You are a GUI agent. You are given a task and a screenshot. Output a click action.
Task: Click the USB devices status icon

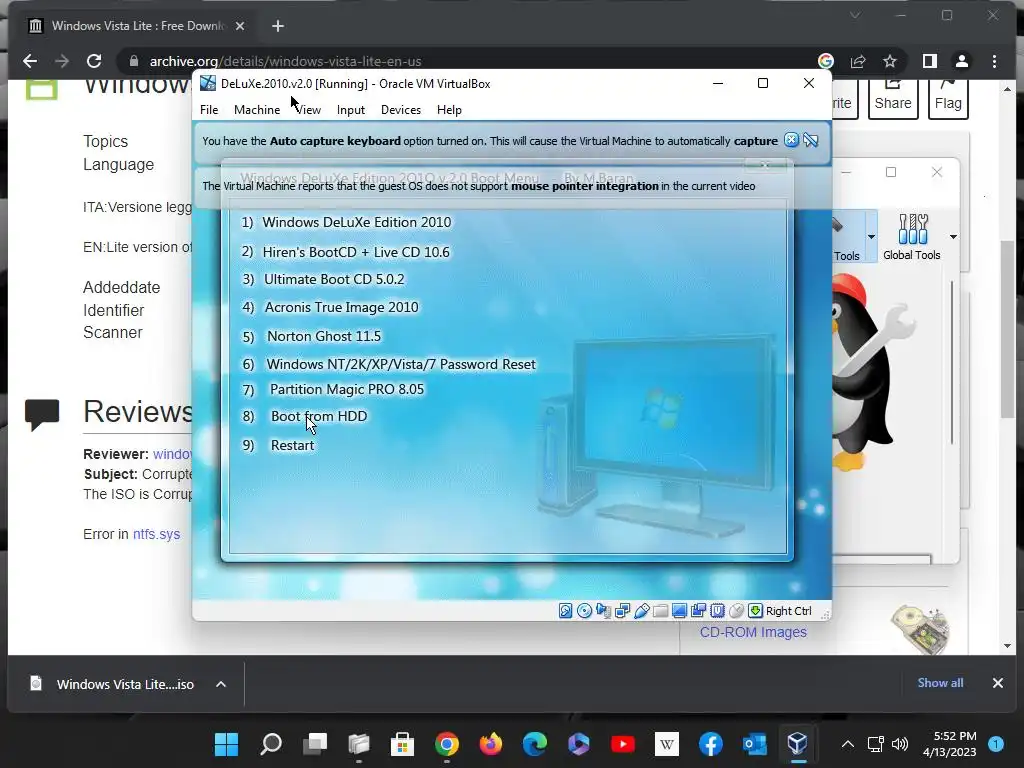[642, 611]
